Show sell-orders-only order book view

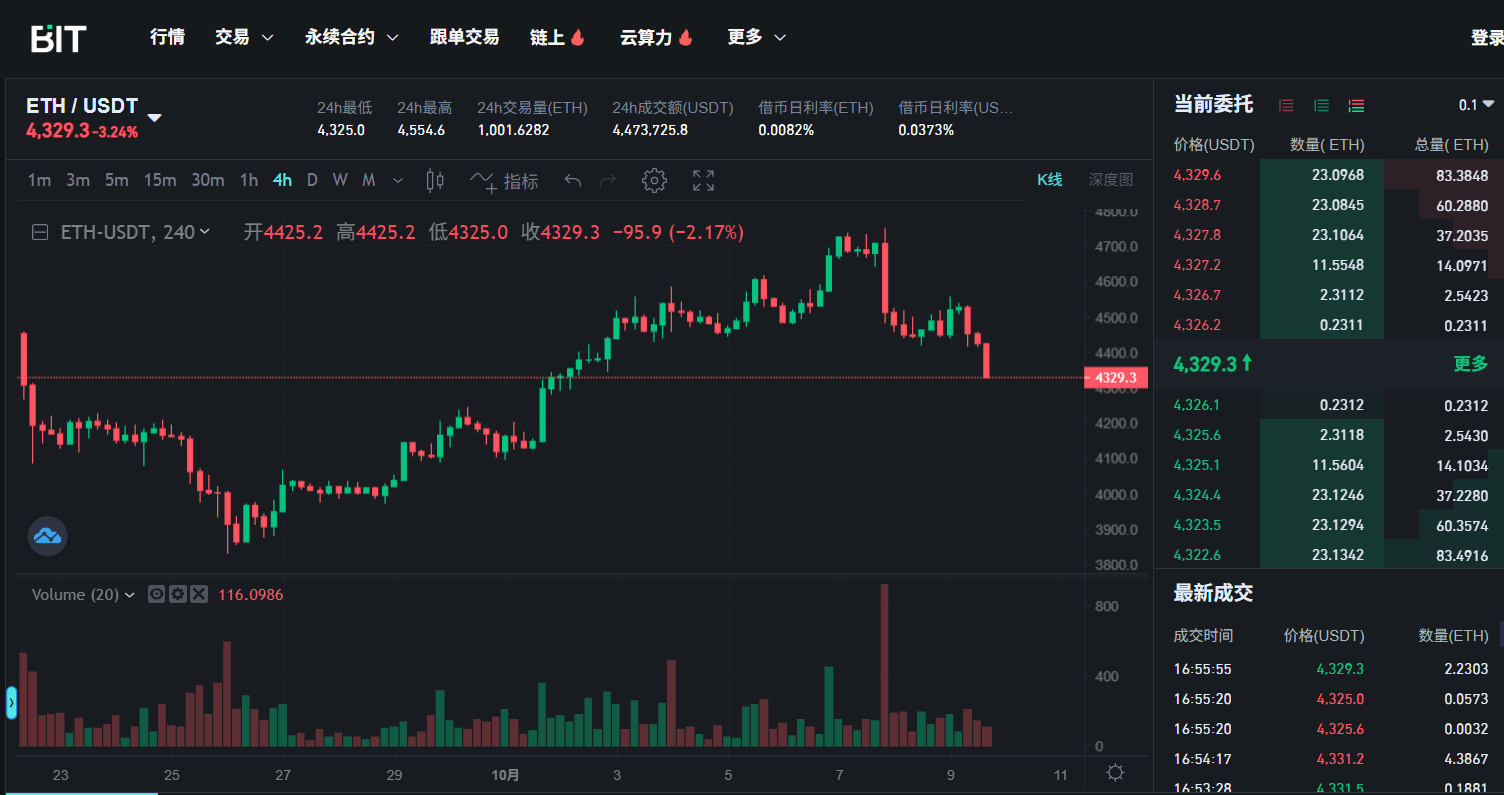coord(1286,106)
